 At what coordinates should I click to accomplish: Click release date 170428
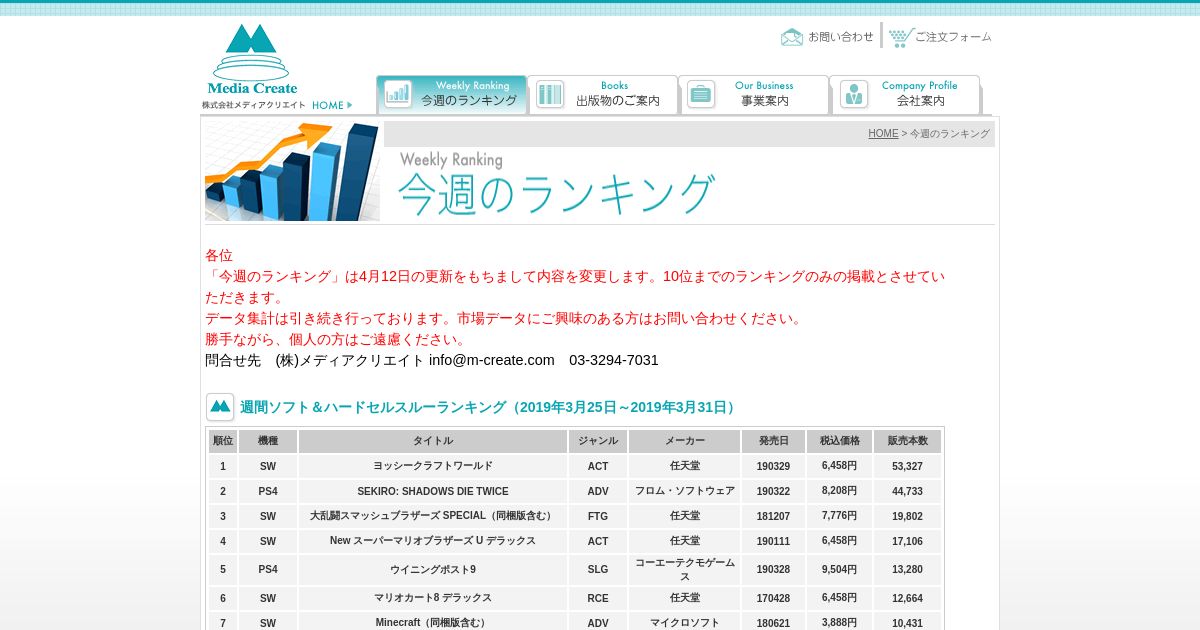click(x=773, y=598)
